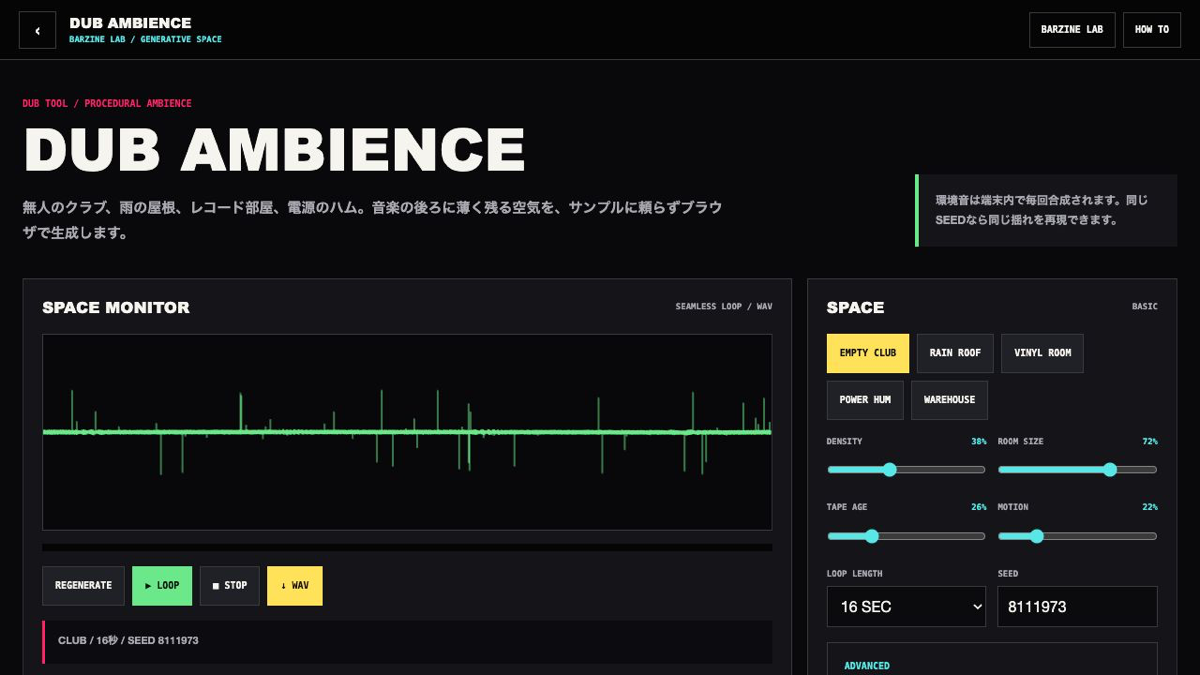1200x675 pixels.
Task: Open the BARZINE LAB button
Action: point(1072,30)
